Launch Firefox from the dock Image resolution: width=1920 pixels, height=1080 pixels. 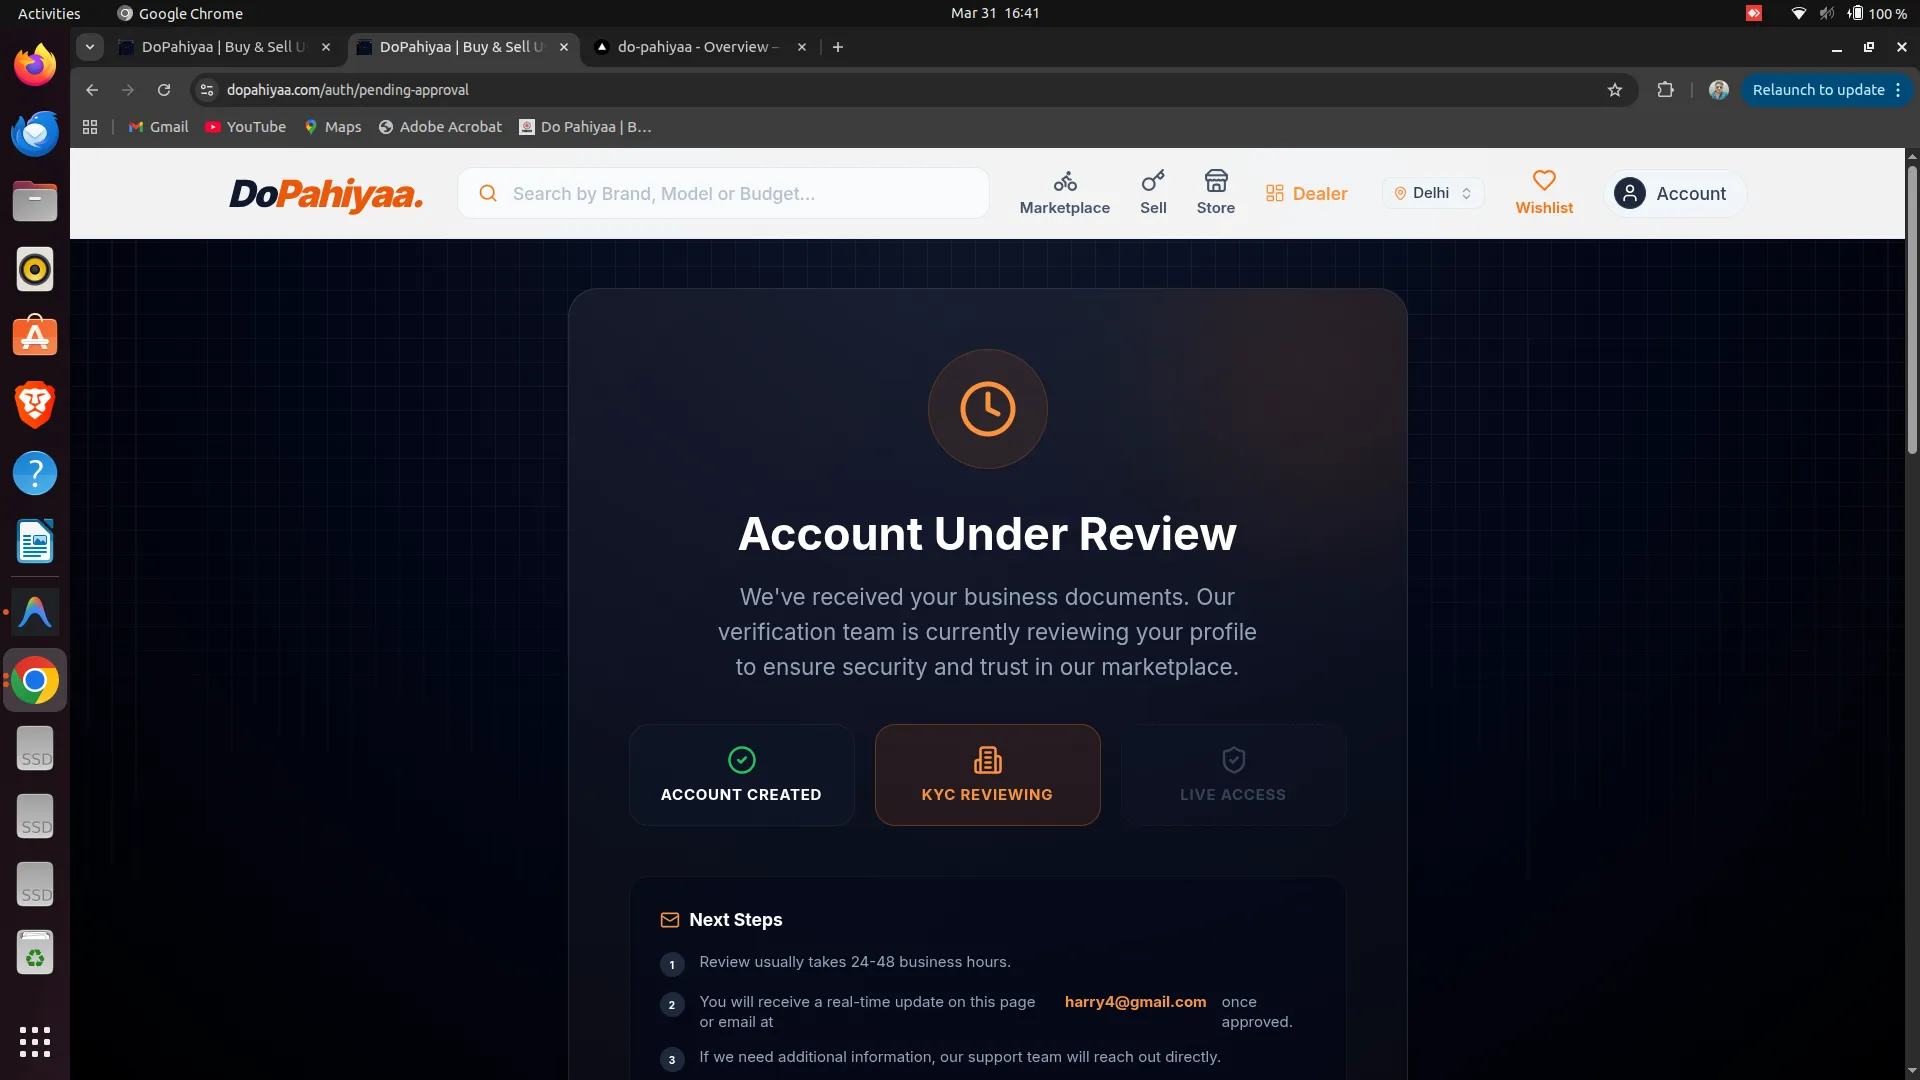point(35,66)
